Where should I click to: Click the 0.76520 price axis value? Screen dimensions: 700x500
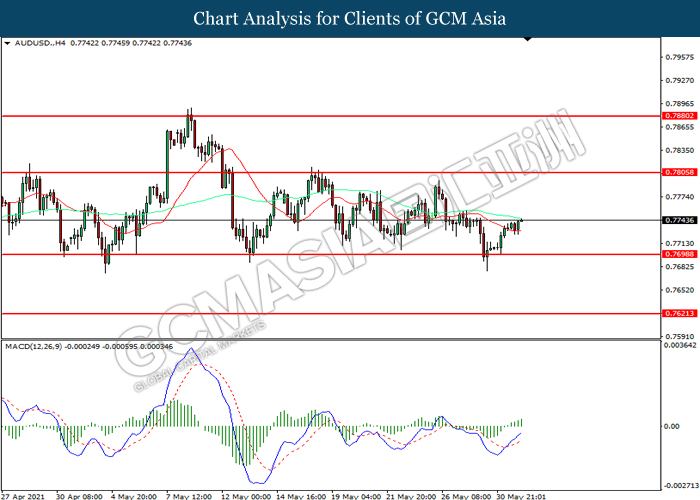(x=680, y=290)
